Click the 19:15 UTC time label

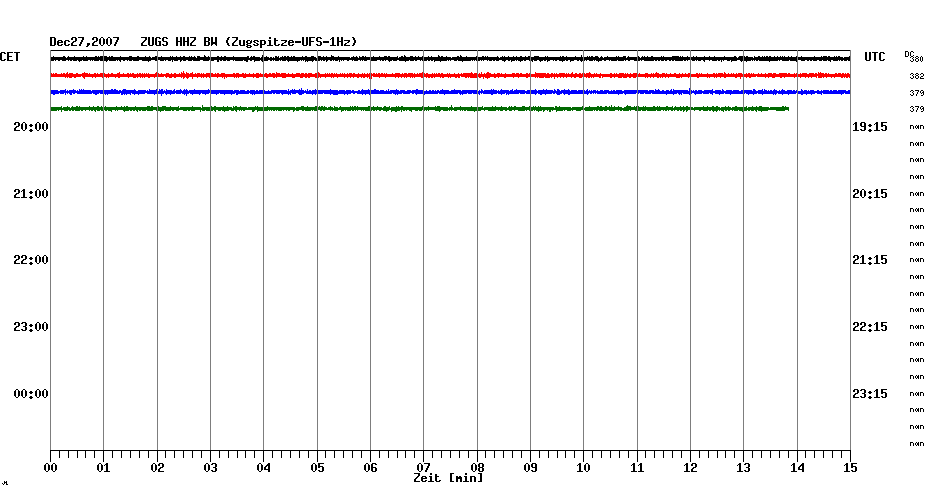[870, 127]
